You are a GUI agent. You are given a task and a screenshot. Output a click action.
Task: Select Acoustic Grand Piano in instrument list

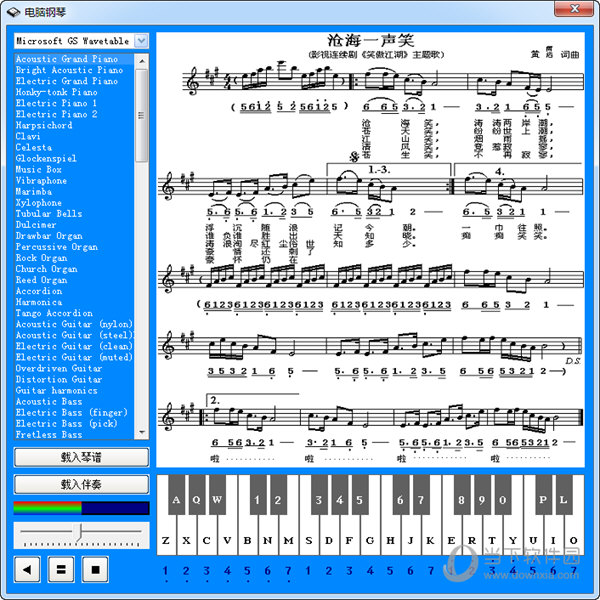[67, 59]
